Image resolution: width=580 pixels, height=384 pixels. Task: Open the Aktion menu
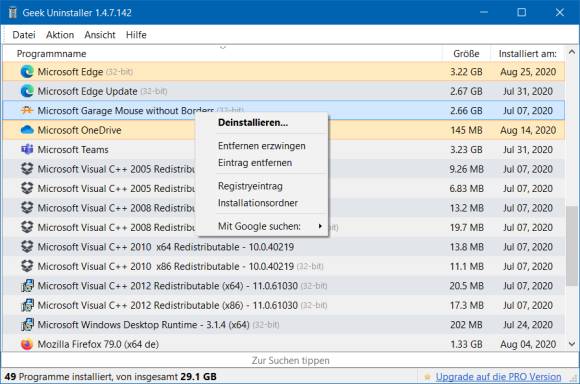[x=60, y=35]
